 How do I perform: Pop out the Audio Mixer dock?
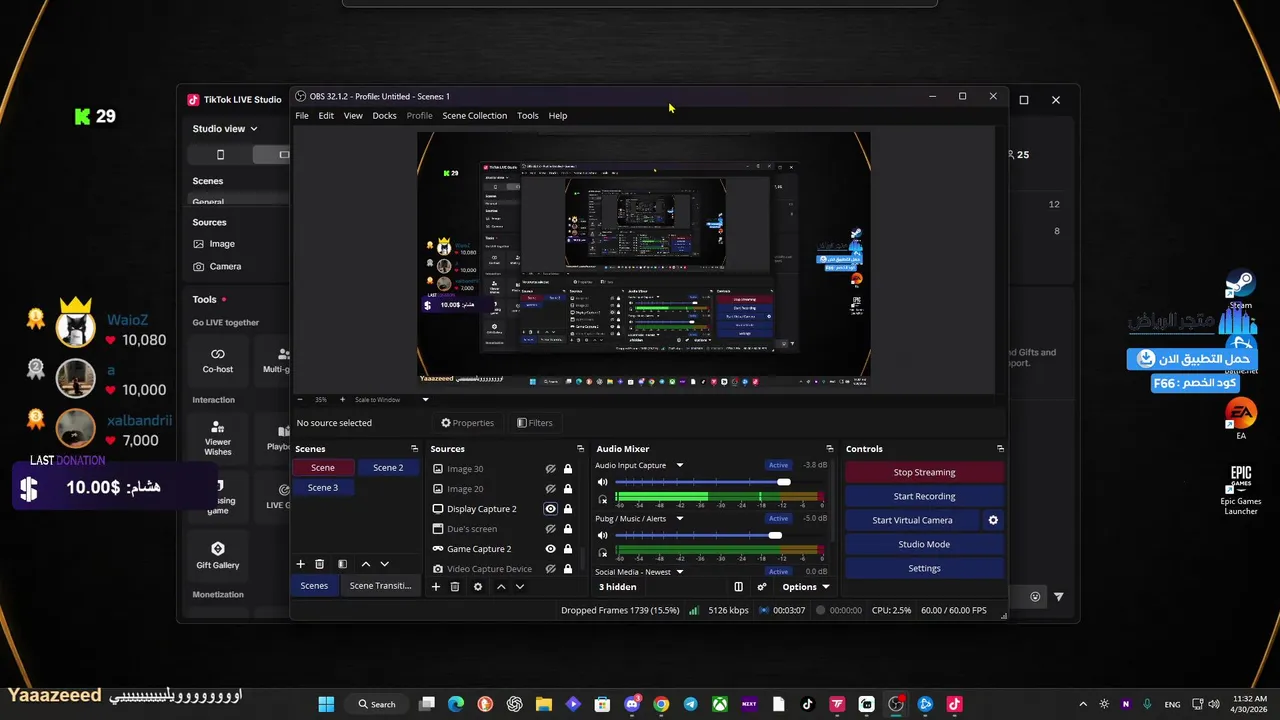click(829, 449)
